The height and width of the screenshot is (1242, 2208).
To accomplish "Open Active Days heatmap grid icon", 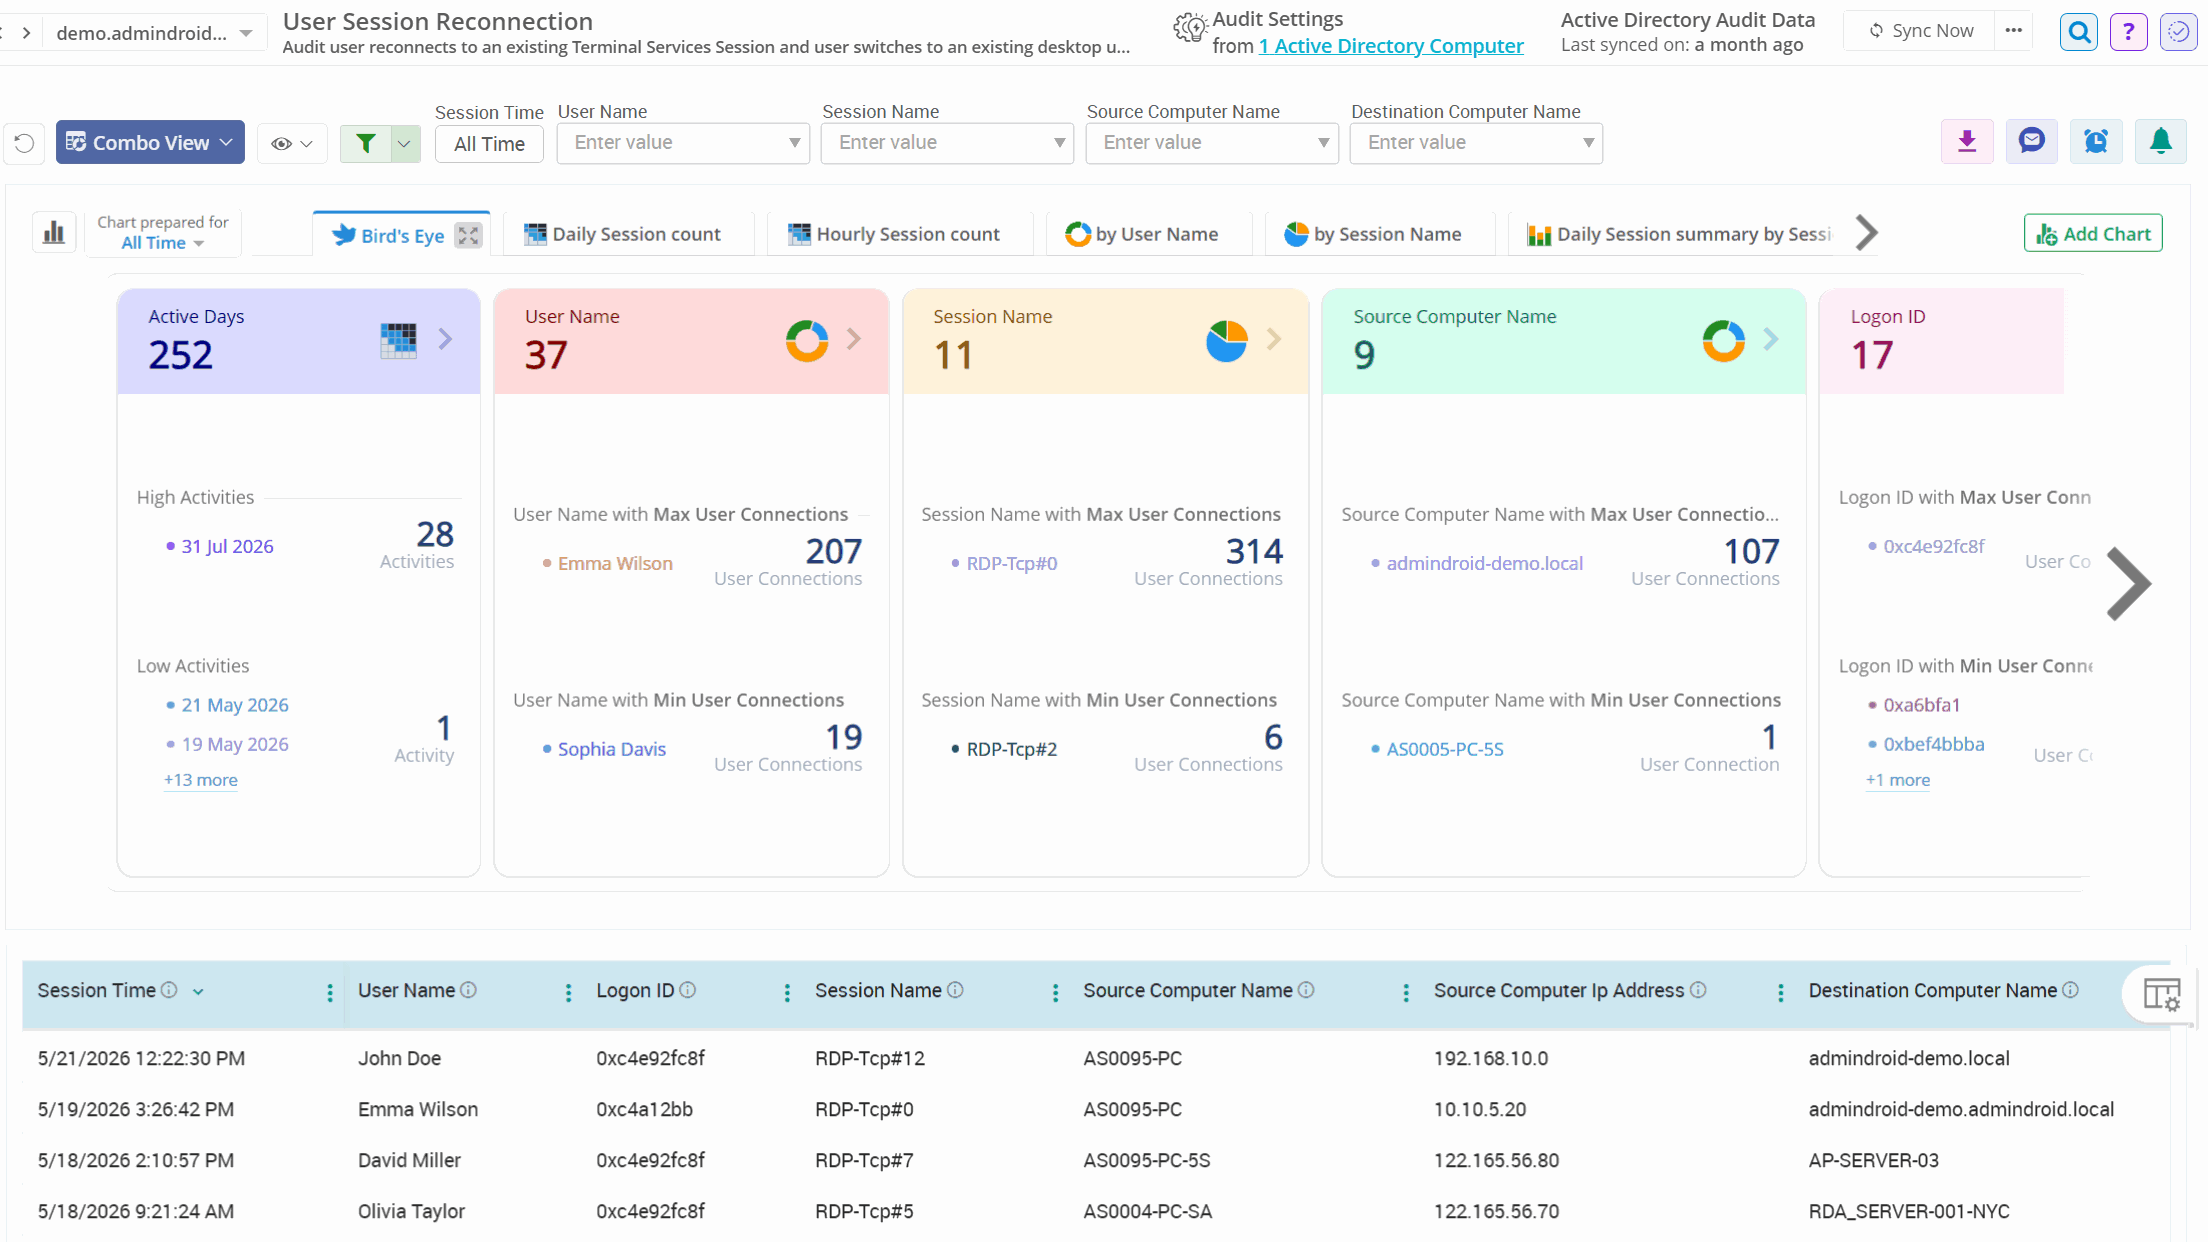I will (398, 340).
